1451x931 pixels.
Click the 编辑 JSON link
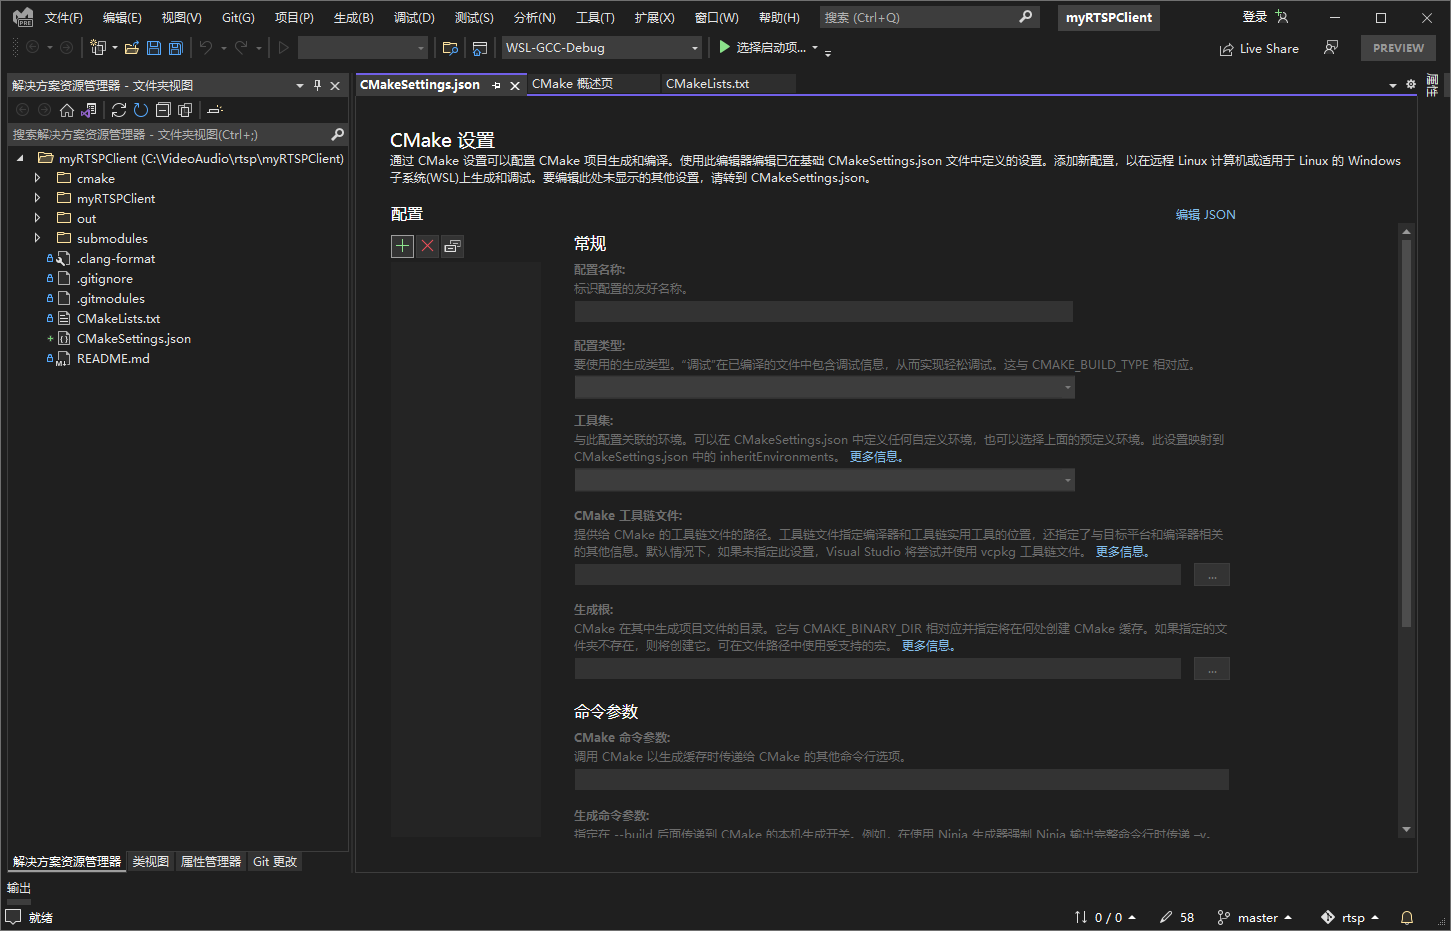point(1205,214)
